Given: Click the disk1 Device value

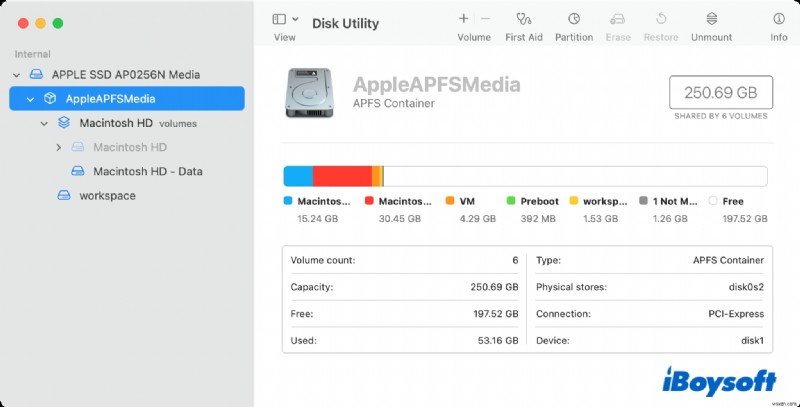Looking at the screenshot, I should 753,340.
